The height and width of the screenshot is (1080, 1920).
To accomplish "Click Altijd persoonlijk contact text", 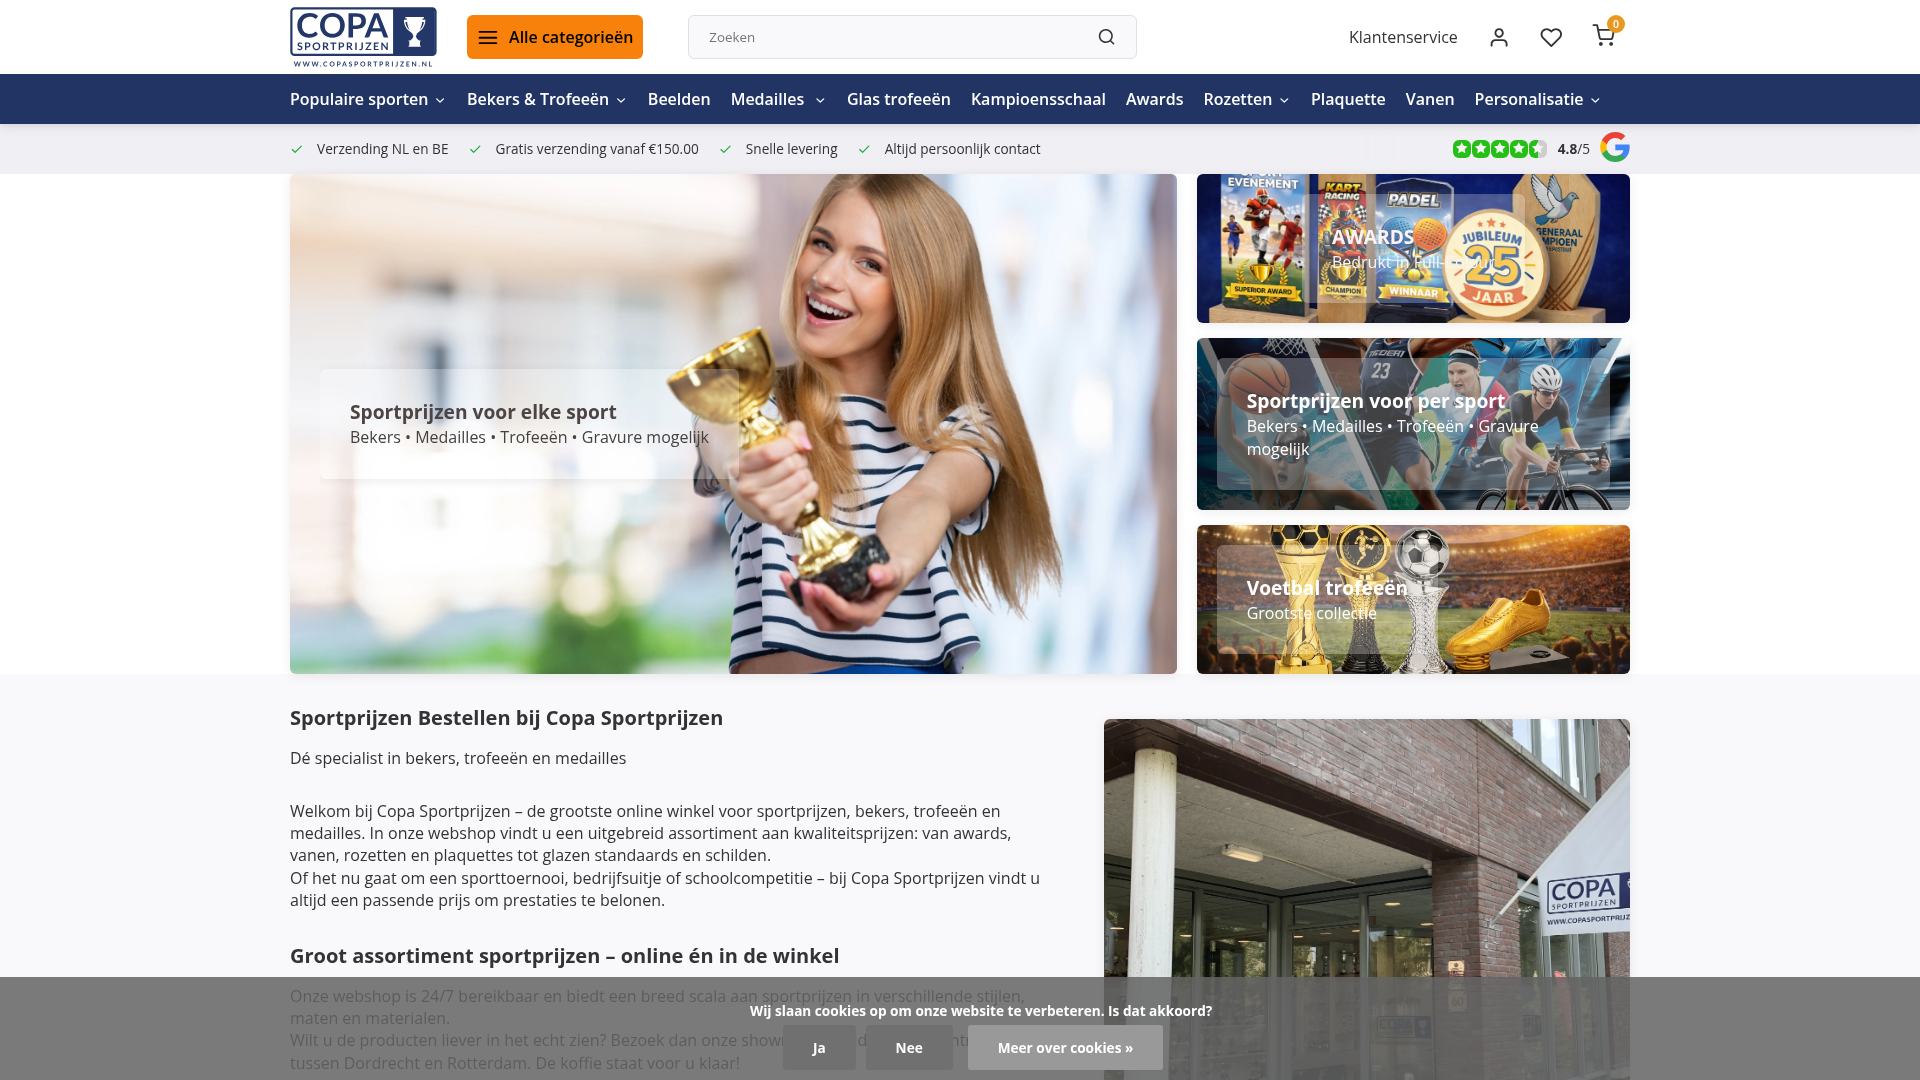I will coord(962,149).
